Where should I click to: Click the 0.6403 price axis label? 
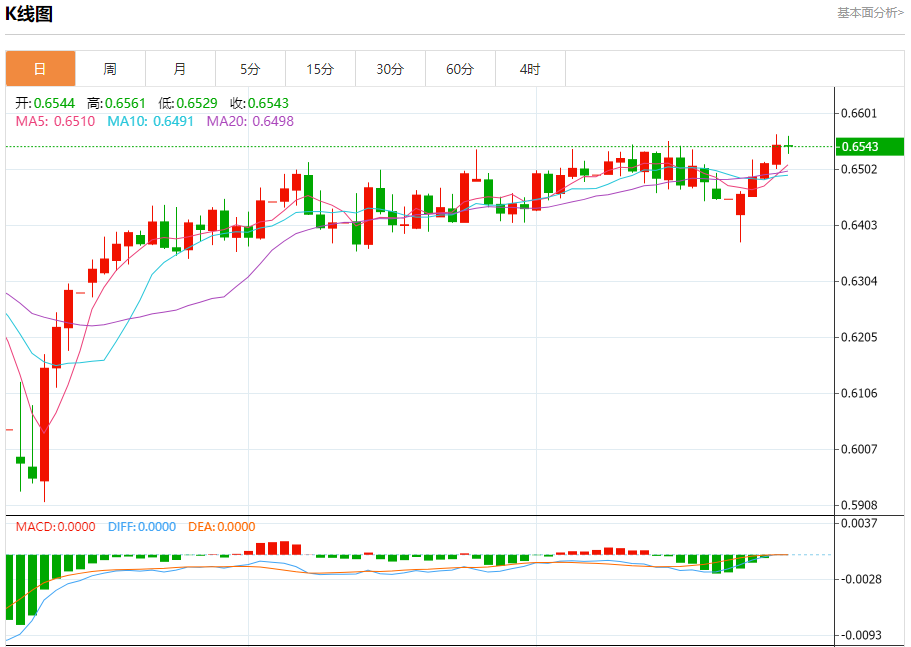click(859, 225)
